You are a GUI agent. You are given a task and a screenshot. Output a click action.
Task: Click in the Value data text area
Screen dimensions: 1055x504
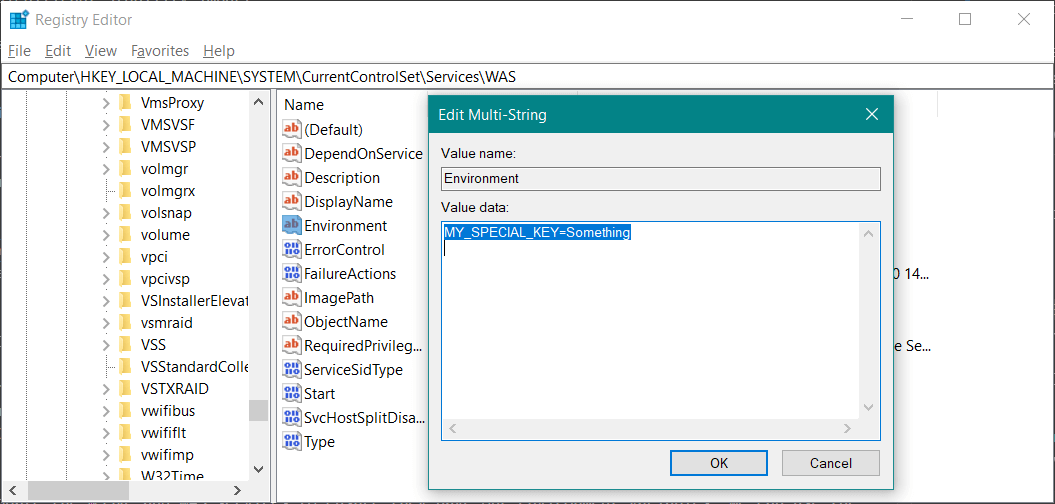[651, 323]
